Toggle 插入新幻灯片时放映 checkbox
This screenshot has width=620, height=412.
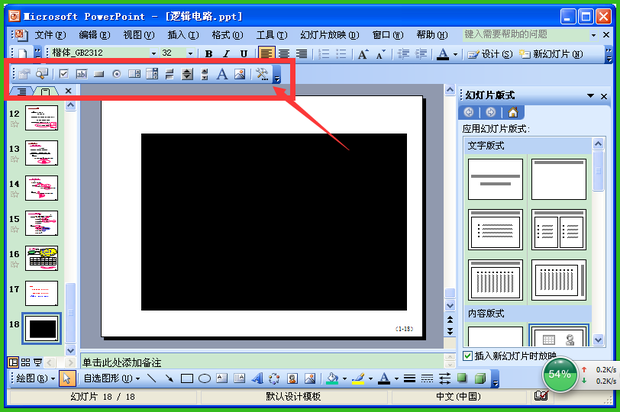pyautogui.click(x=470, y=356)
